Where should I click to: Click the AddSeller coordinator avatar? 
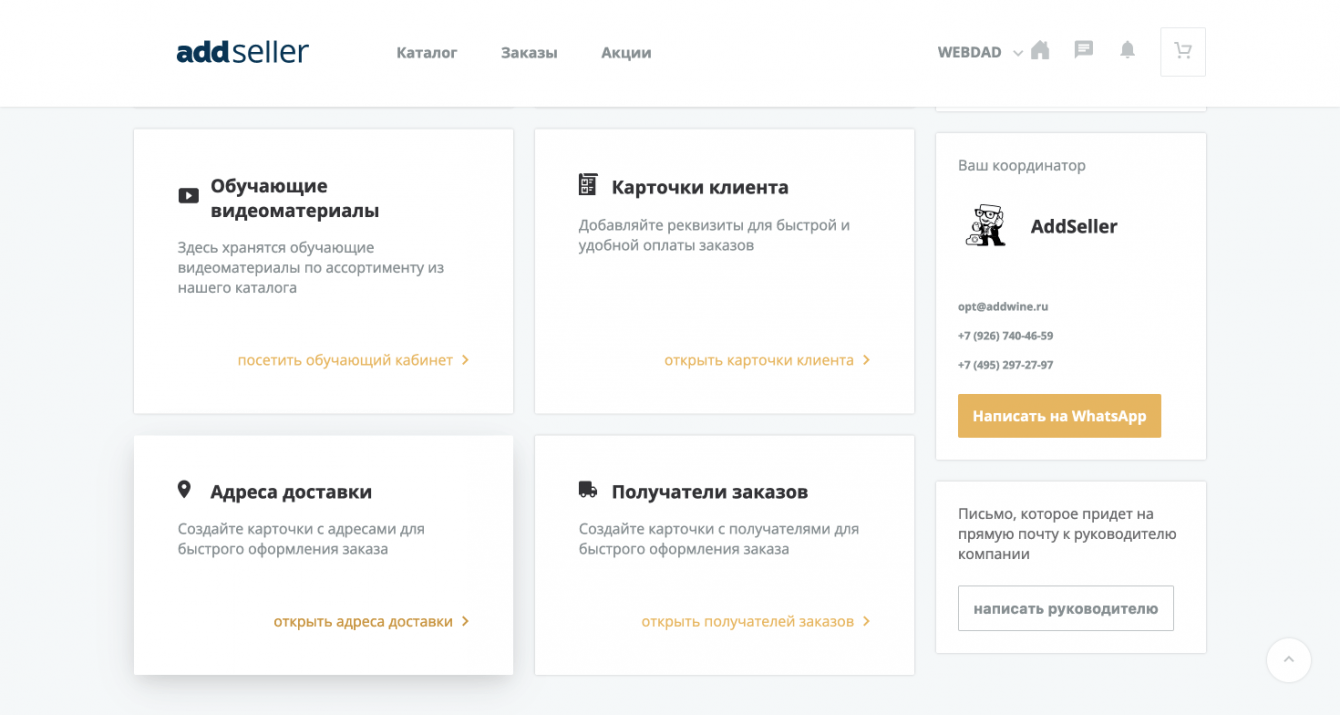point(986,226)
